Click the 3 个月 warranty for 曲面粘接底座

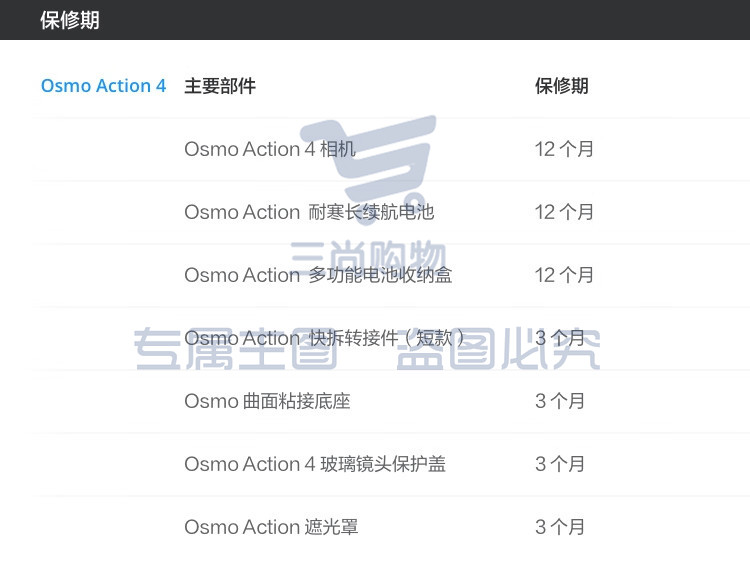tap(560, 401)
